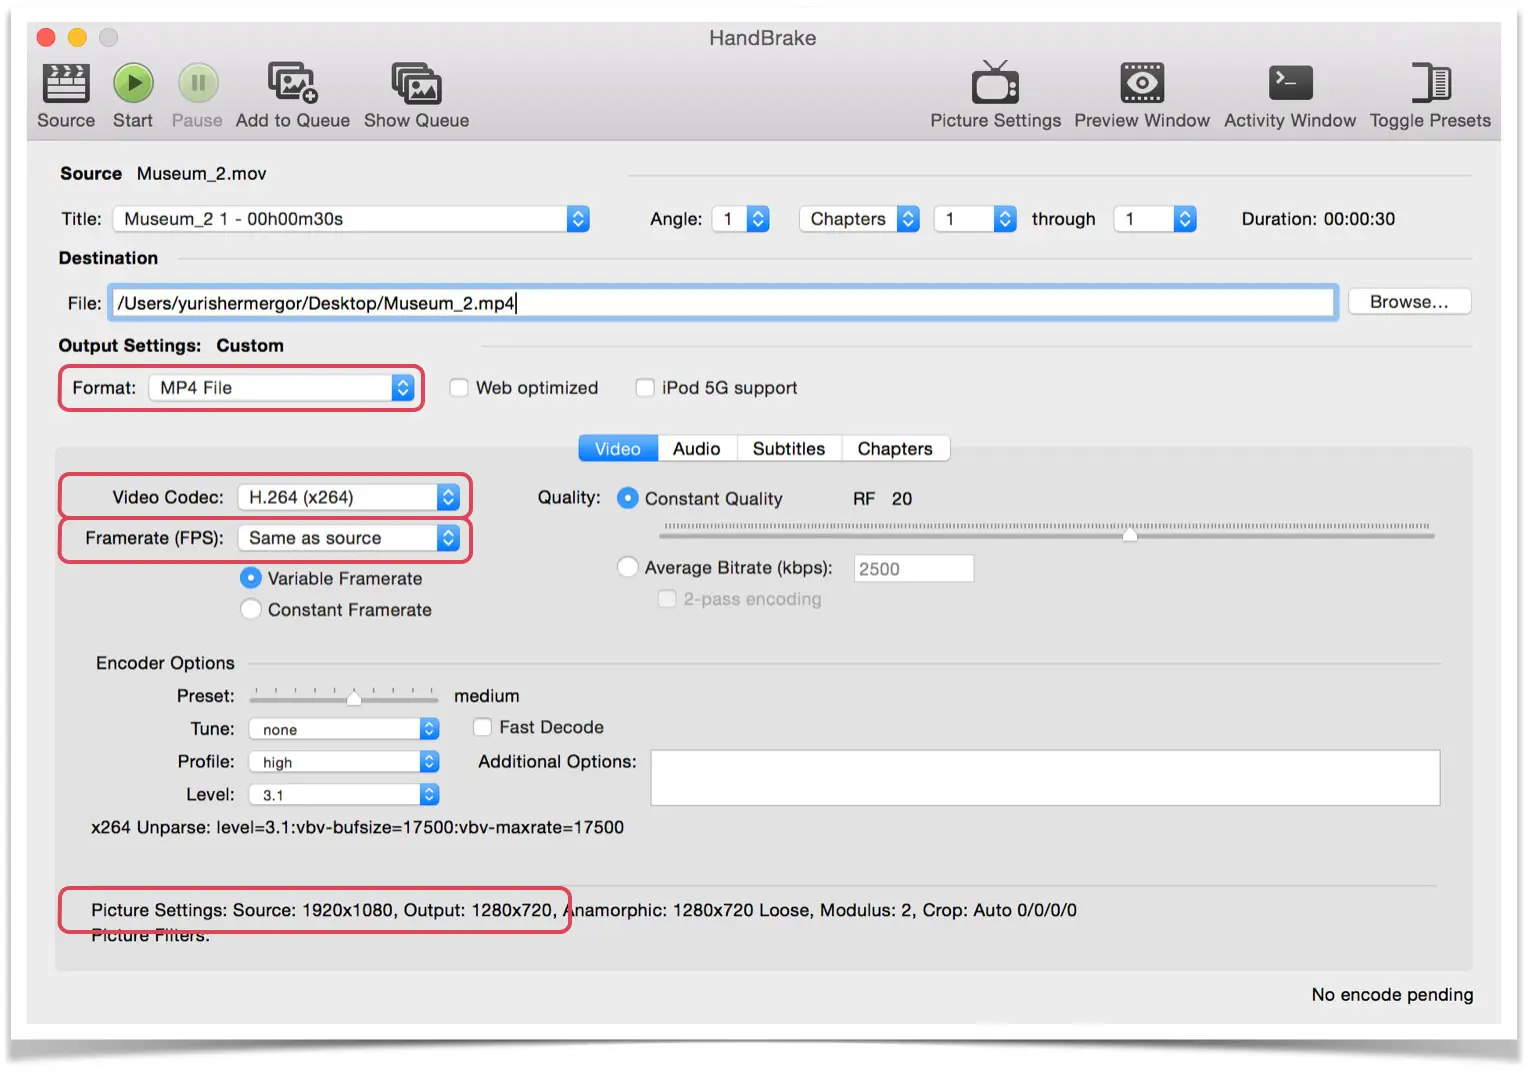Switch to the Subtitles tab
This screenshot has height=1072, width=1530.
[x=789, y=449]
